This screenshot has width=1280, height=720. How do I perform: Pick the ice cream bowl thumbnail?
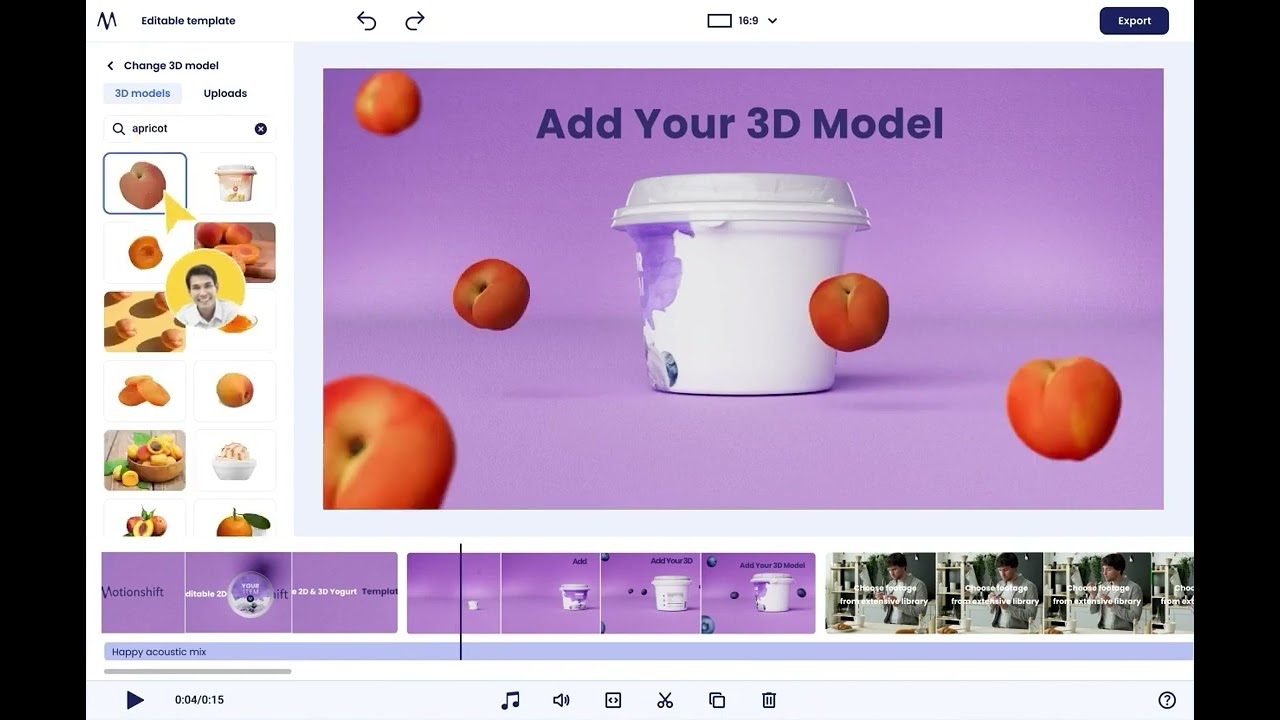click(235, 460)
